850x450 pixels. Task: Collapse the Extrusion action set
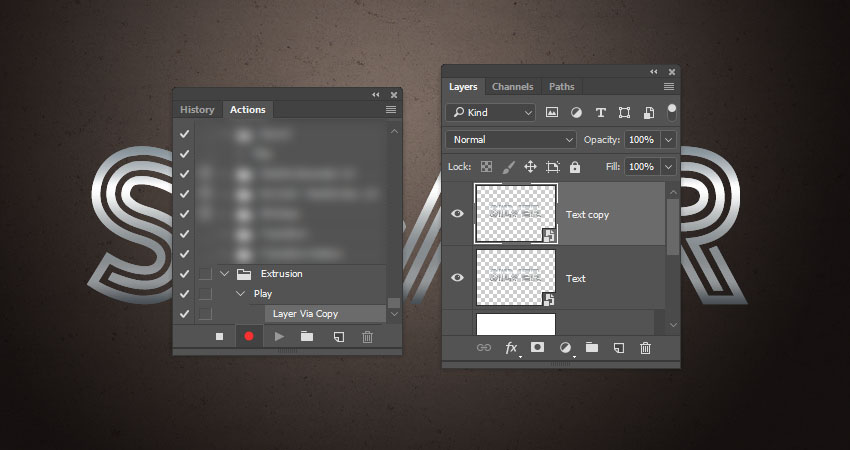[x=224, y=273]
